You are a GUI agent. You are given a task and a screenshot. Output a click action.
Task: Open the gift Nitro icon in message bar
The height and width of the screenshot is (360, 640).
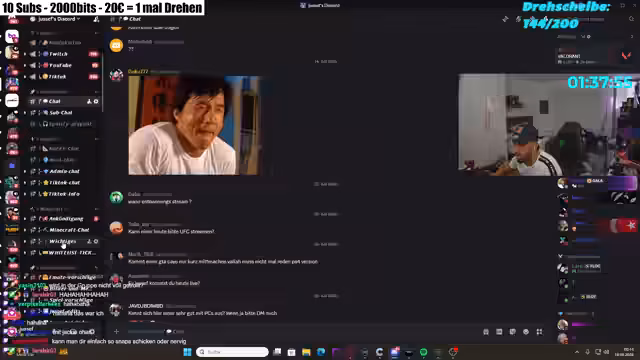486,332
